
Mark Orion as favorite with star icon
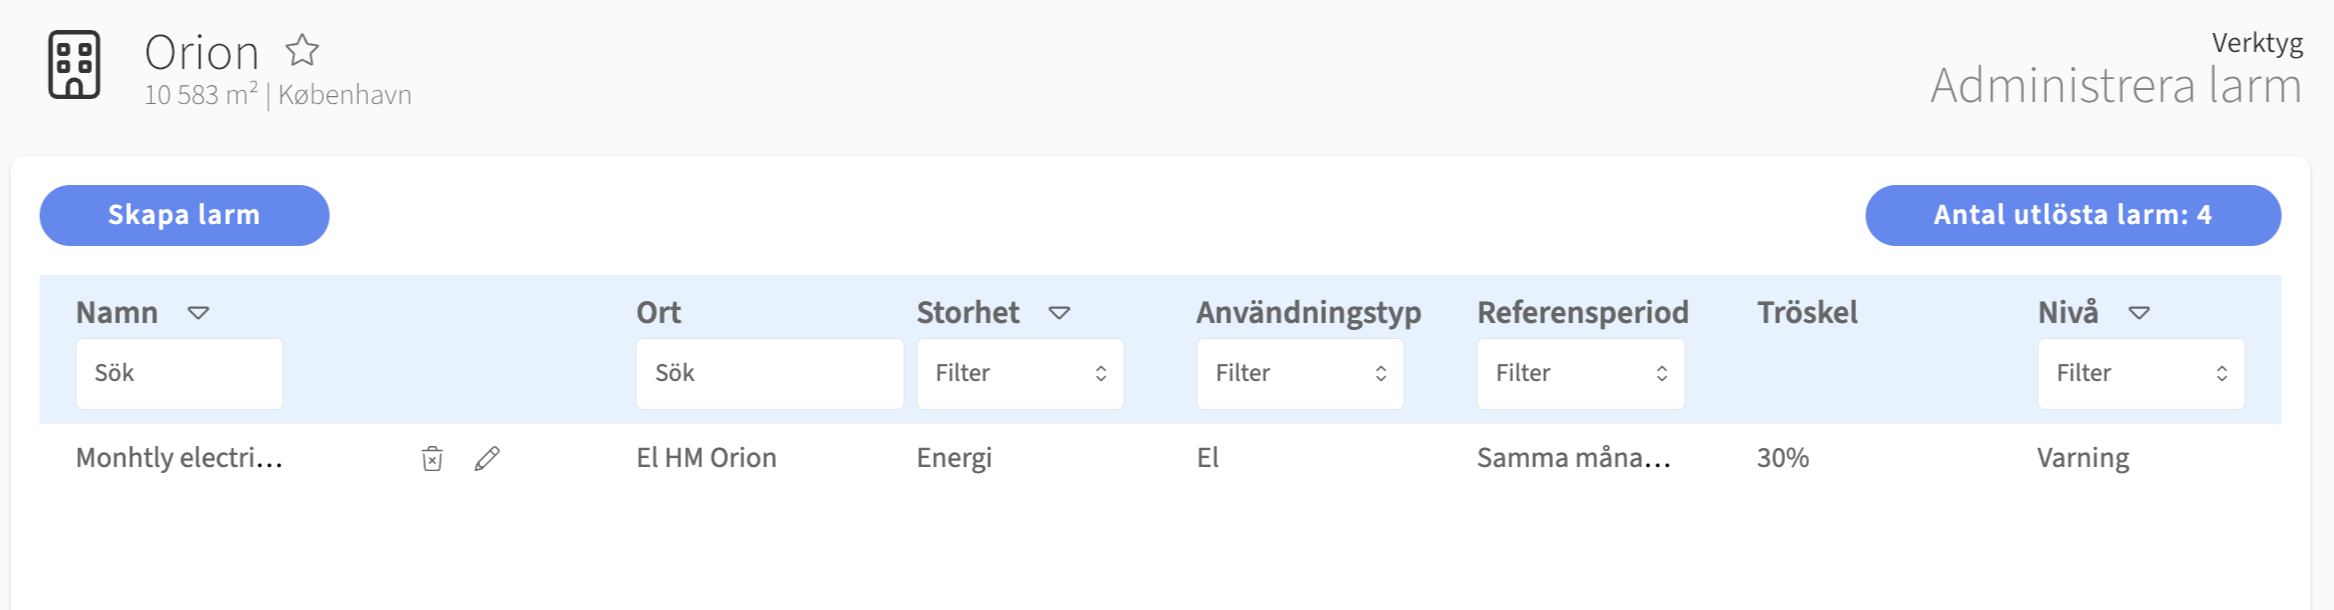[302, 50]
